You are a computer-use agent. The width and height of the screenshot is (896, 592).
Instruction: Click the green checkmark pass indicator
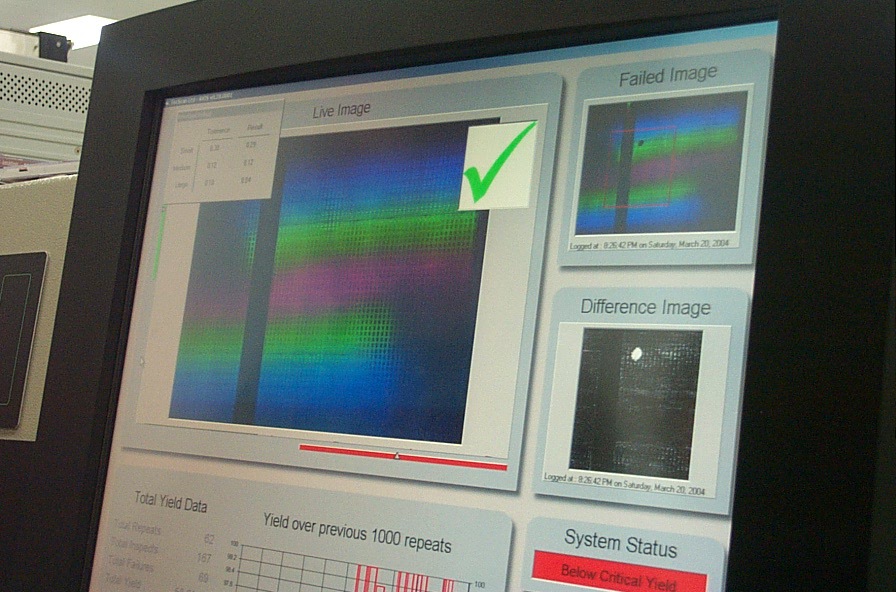498,165
